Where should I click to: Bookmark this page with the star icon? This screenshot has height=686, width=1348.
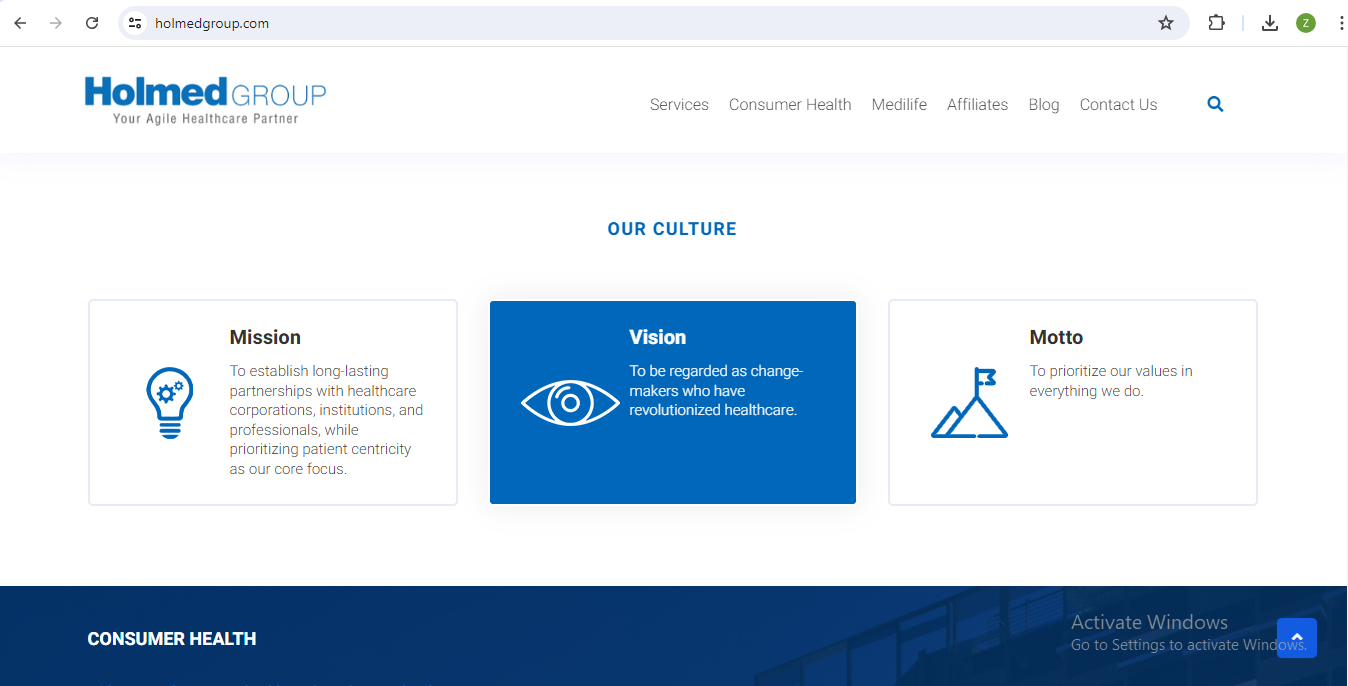(1165, 23)
